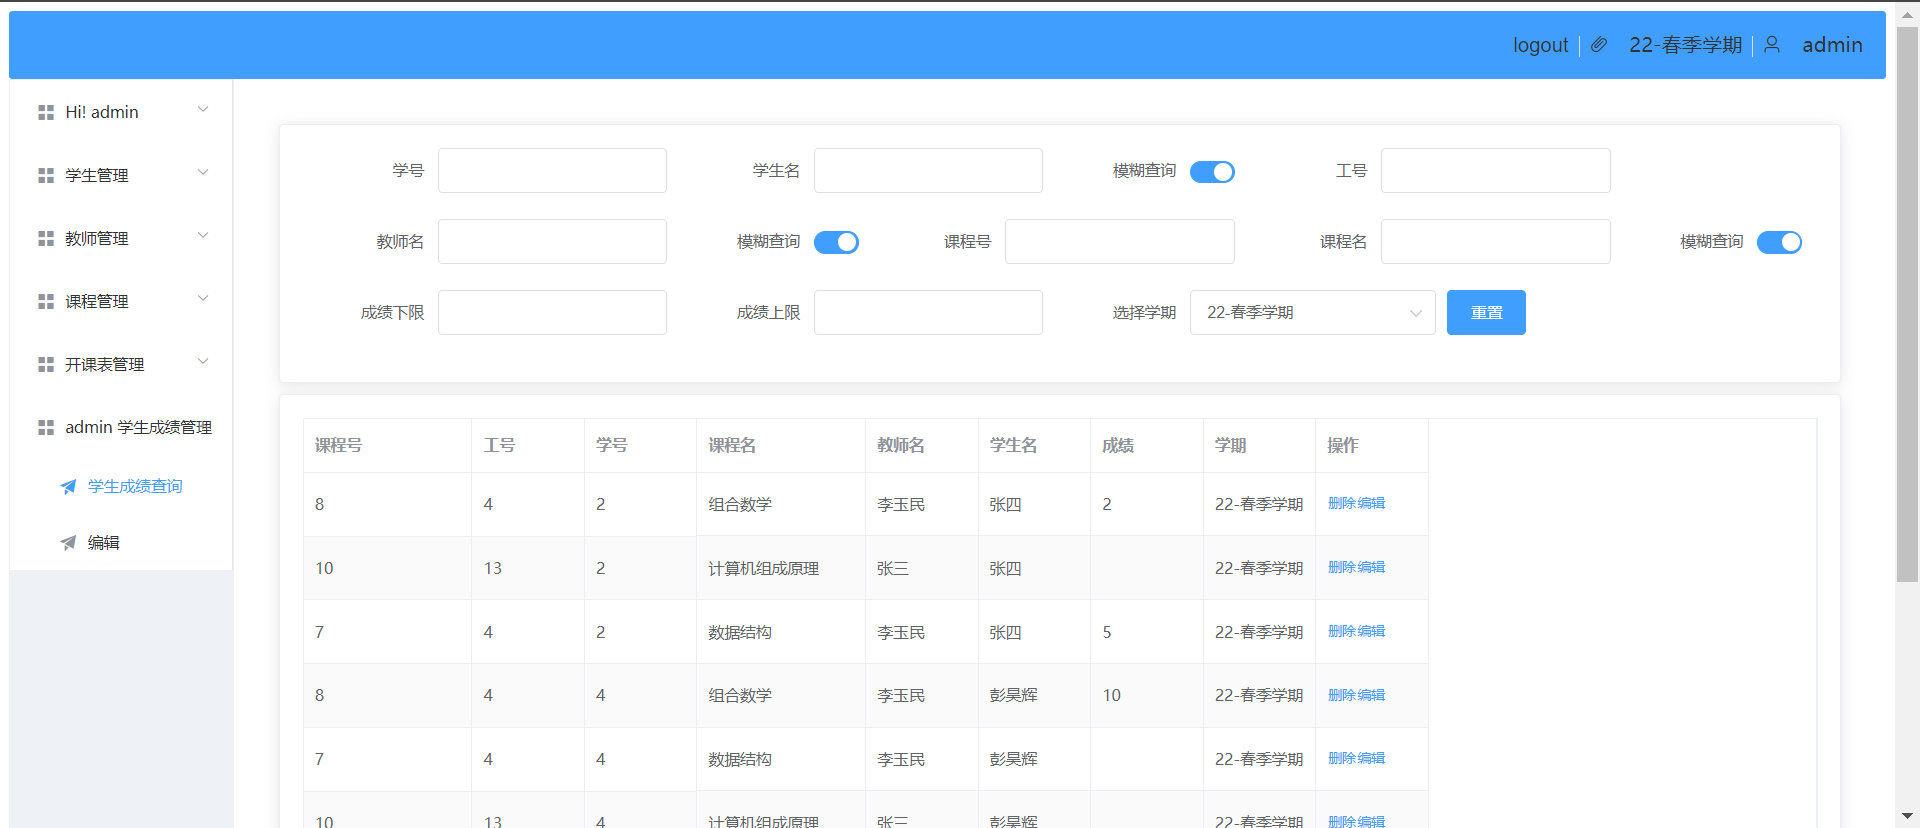This screenshot has width=1920, height=828.
Task: Click the logout link in the header
Action: [x=1540, y=45]
